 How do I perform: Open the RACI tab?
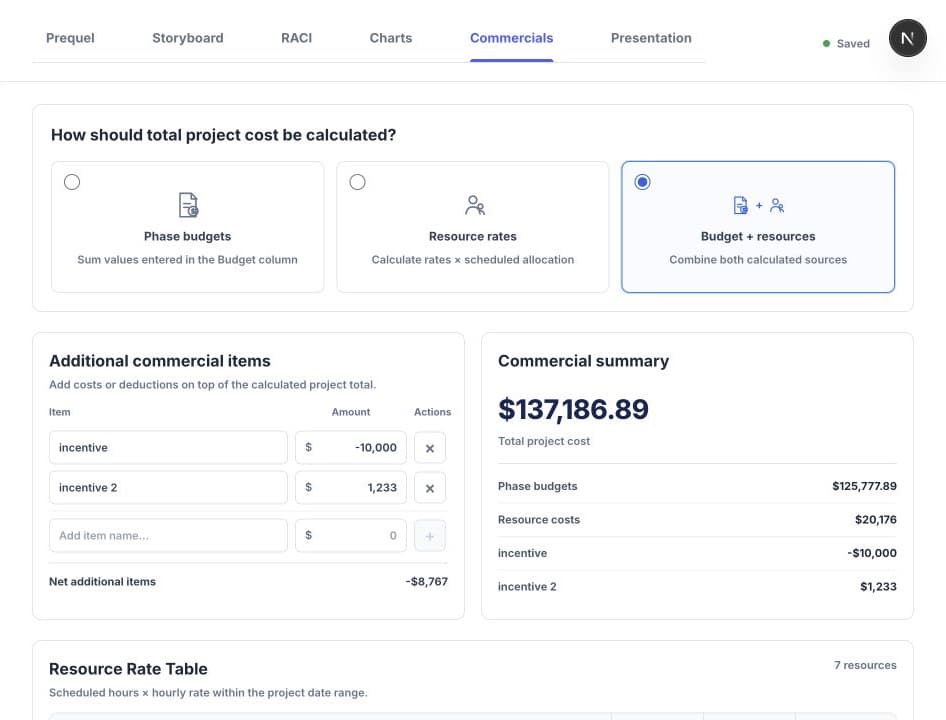click(x=296, y=38)
